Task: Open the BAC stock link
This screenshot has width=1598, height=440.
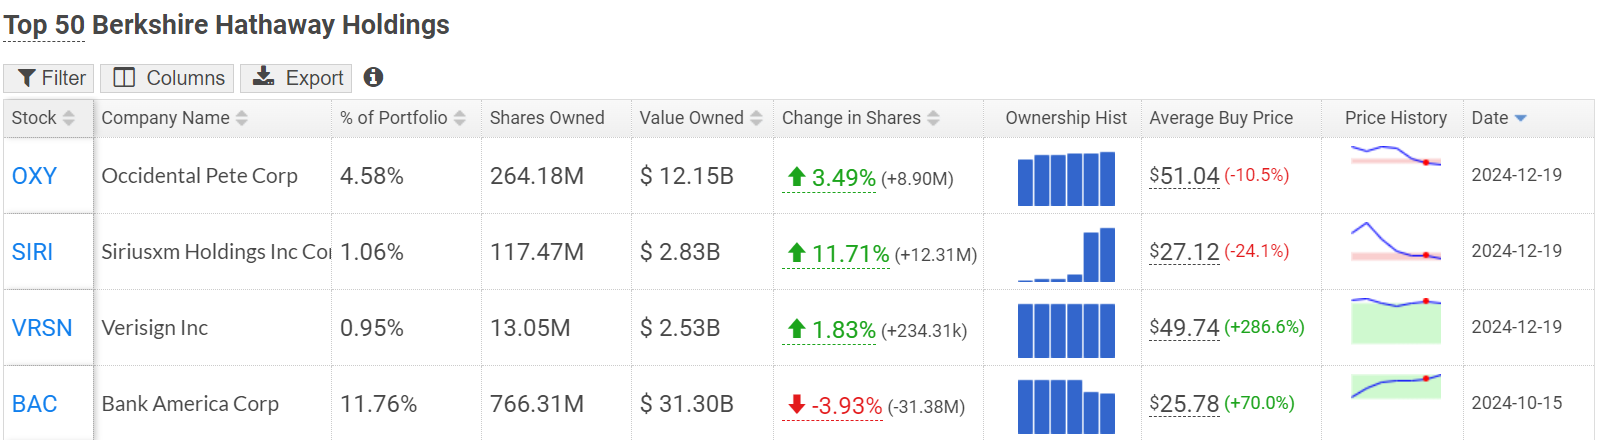Action: pyautogui.click(x=34, y=404)
